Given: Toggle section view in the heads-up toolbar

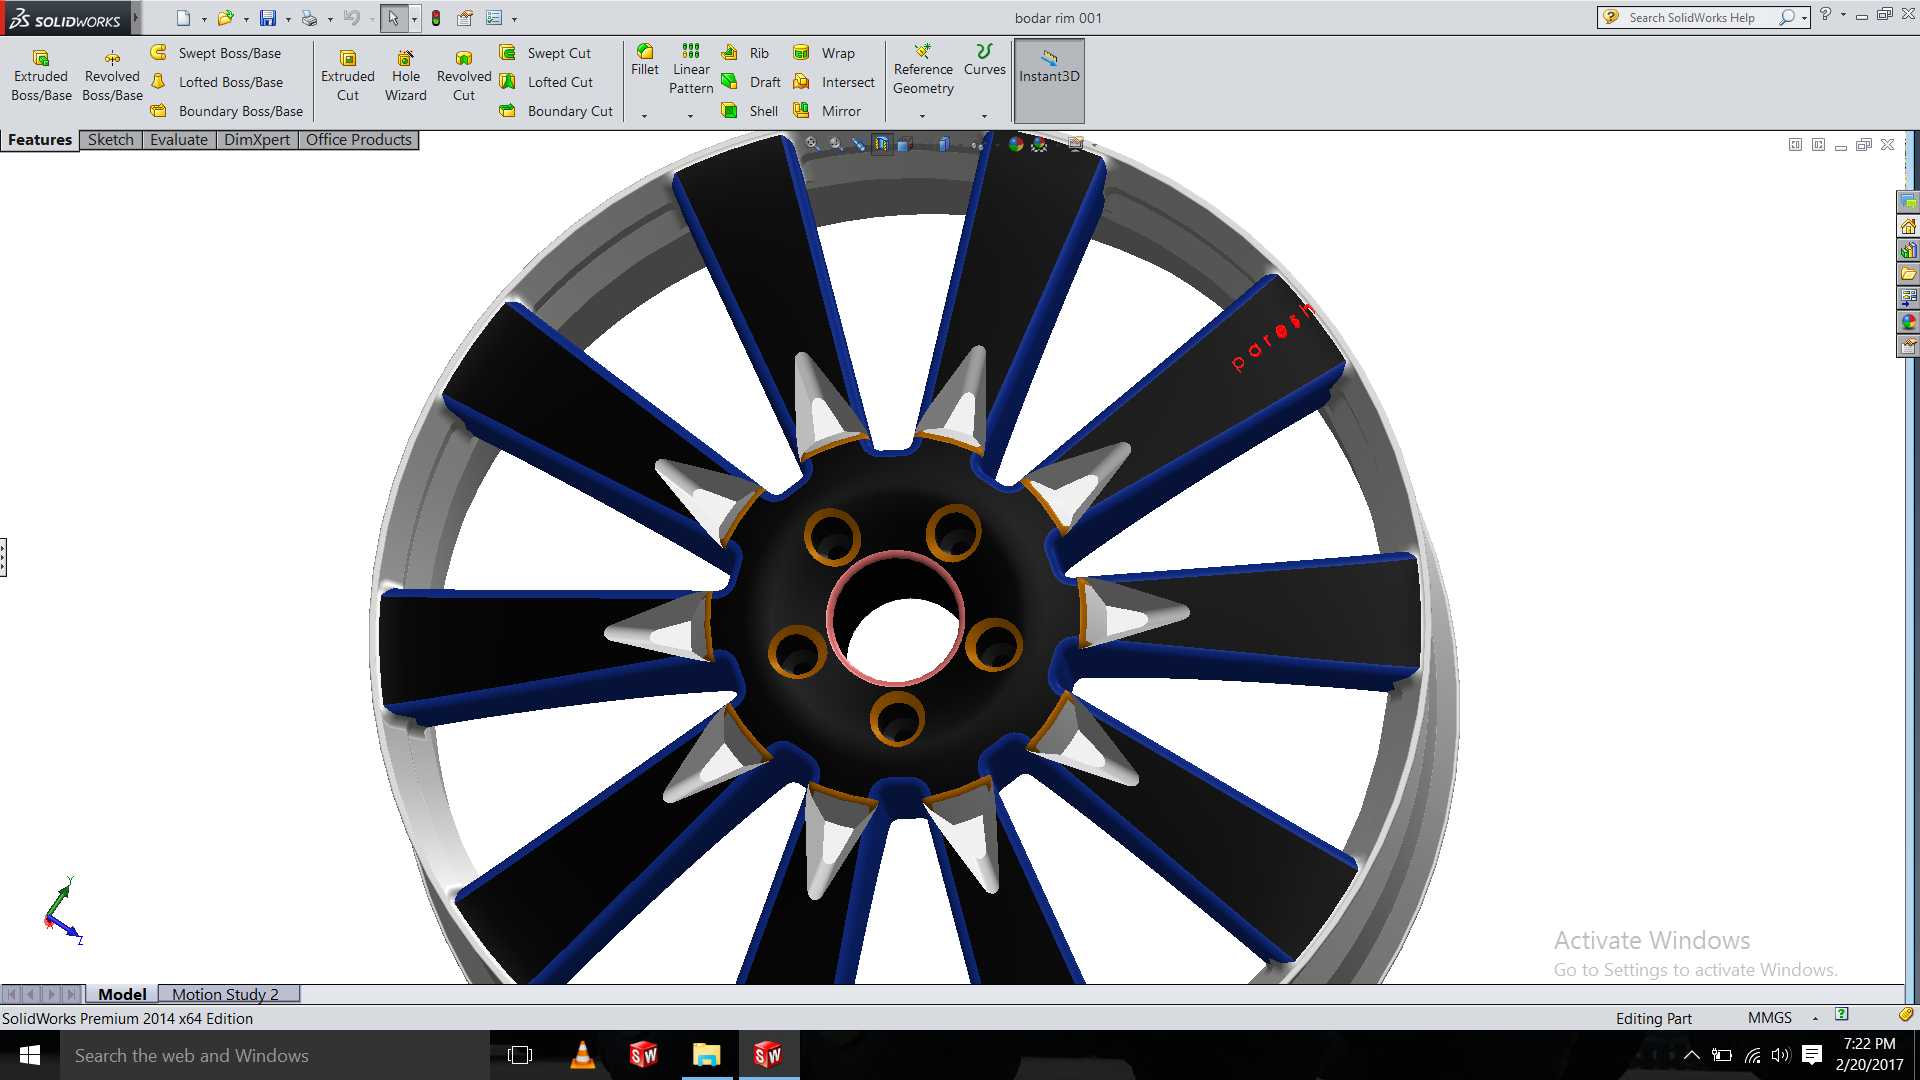Looking at the screenshot, I should pos(881,144).
